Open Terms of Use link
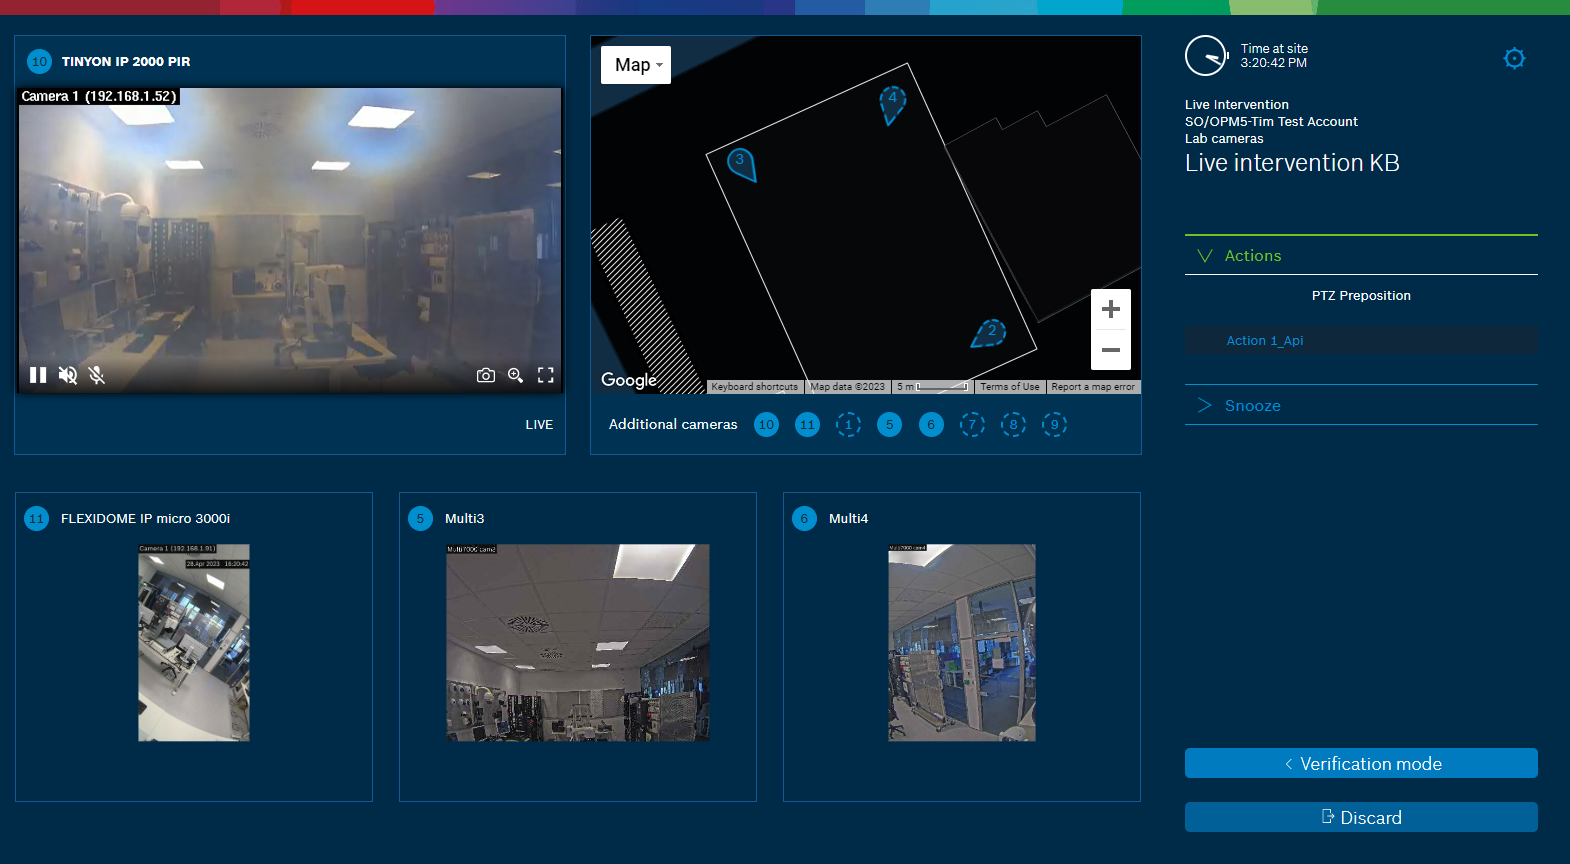 pyautogui.click(x=1009, y=387)
